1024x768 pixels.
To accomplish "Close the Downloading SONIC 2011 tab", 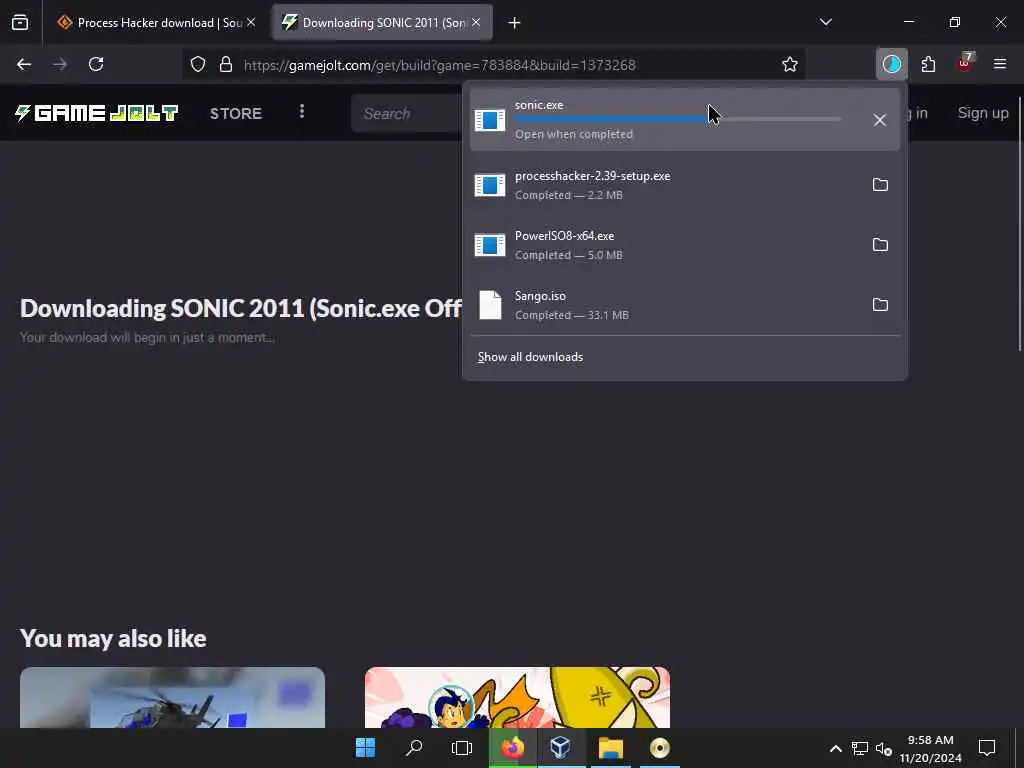I will click(476, 22).
